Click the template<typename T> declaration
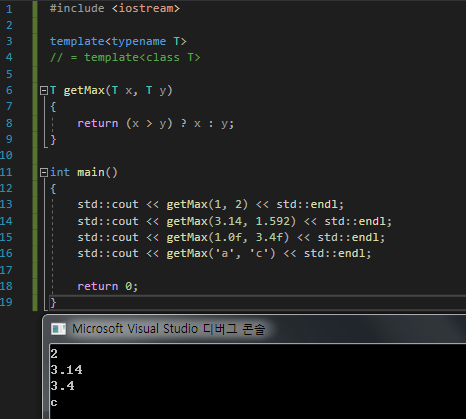 point(118,41)
